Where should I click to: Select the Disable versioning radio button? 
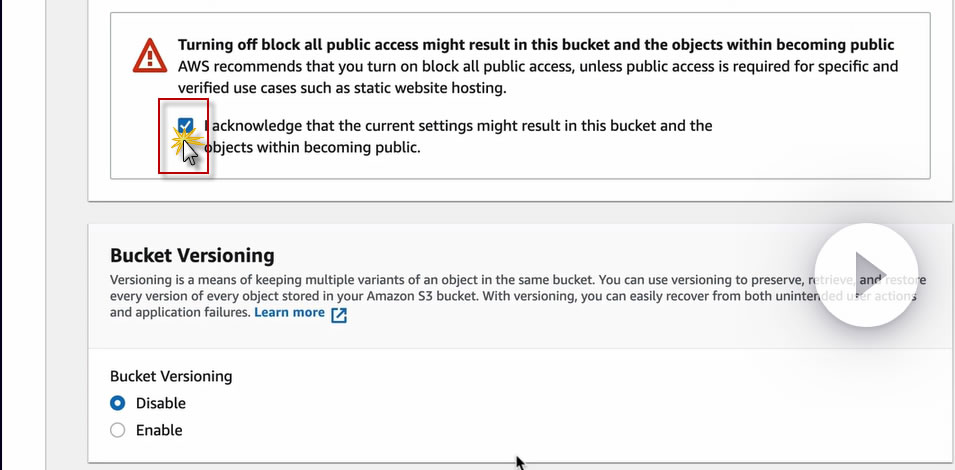118,403
